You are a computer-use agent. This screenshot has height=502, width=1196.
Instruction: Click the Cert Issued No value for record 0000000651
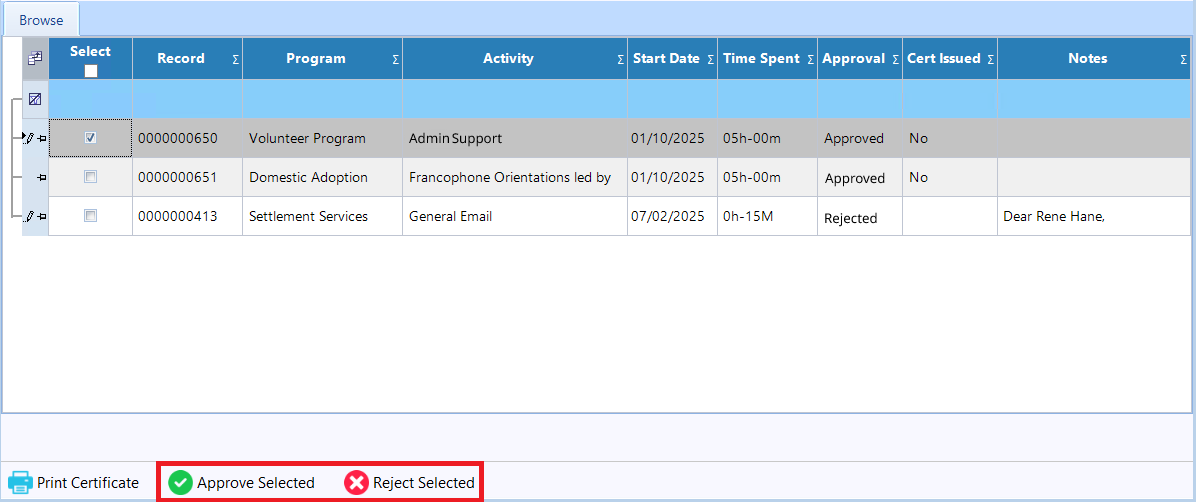click(x=950, y=178)
